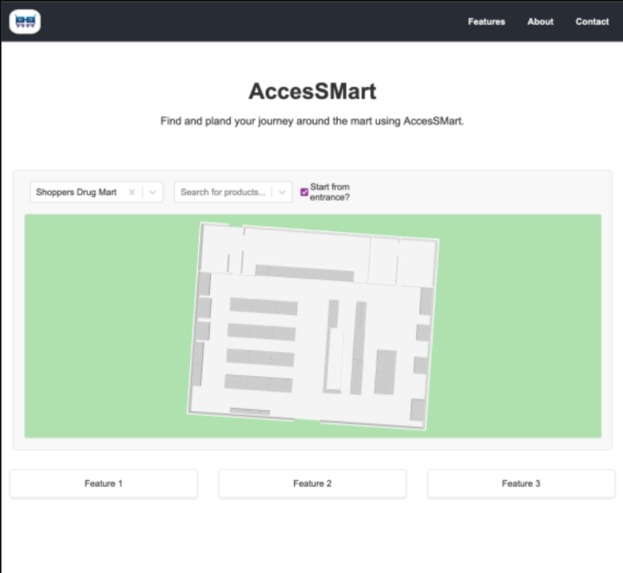The height and width of the screenshot is (573, 623).
Task: Expand the store selector dropdown arrow
Action: (x=152, y=192)
